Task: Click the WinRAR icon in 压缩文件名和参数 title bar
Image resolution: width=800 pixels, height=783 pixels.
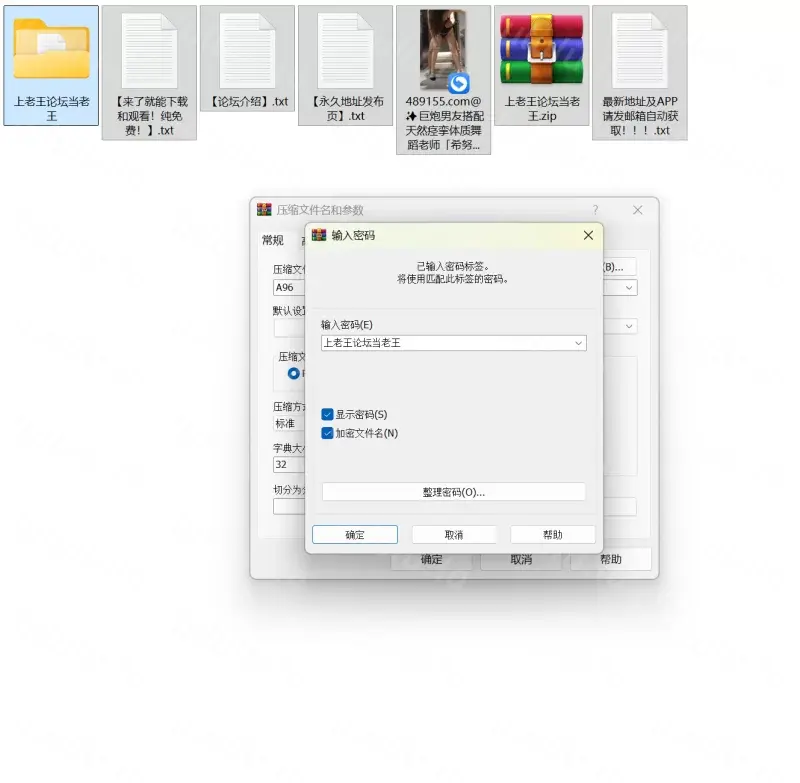Action: pyautogui.click(x=264, y=210)
